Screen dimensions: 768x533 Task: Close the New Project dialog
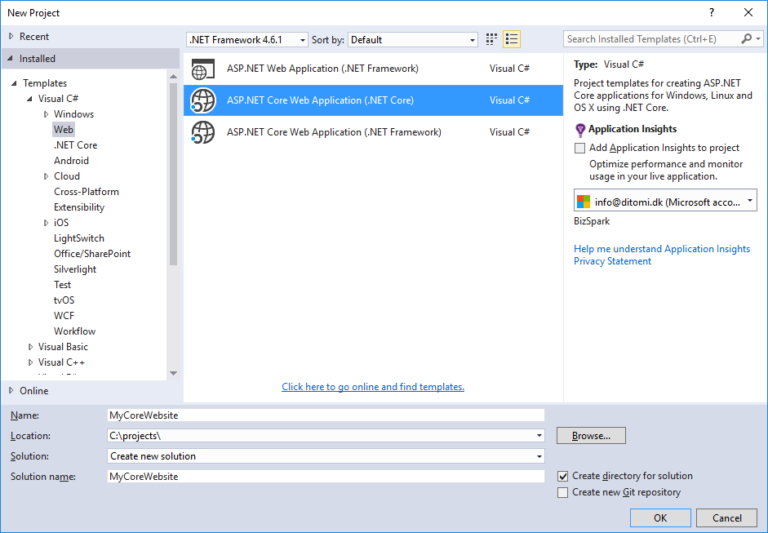[748, 13]
